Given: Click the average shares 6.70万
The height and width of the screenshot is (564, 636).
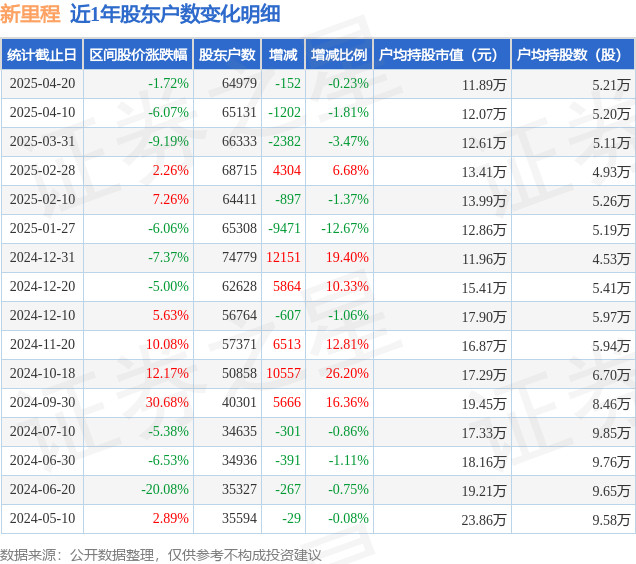Looking at the screenshot, I should (x=611, y=375).
